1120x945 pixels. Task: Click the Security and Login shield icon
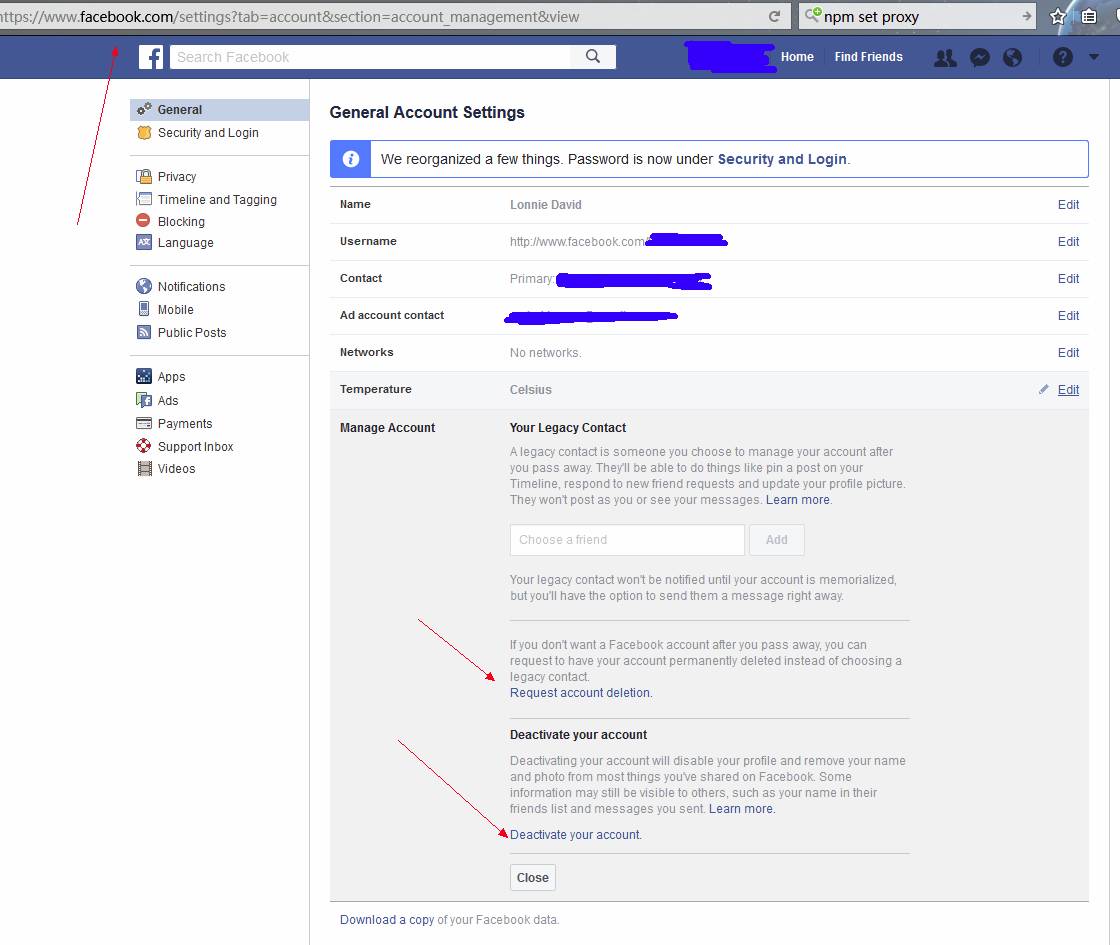[x=144, y=132]
